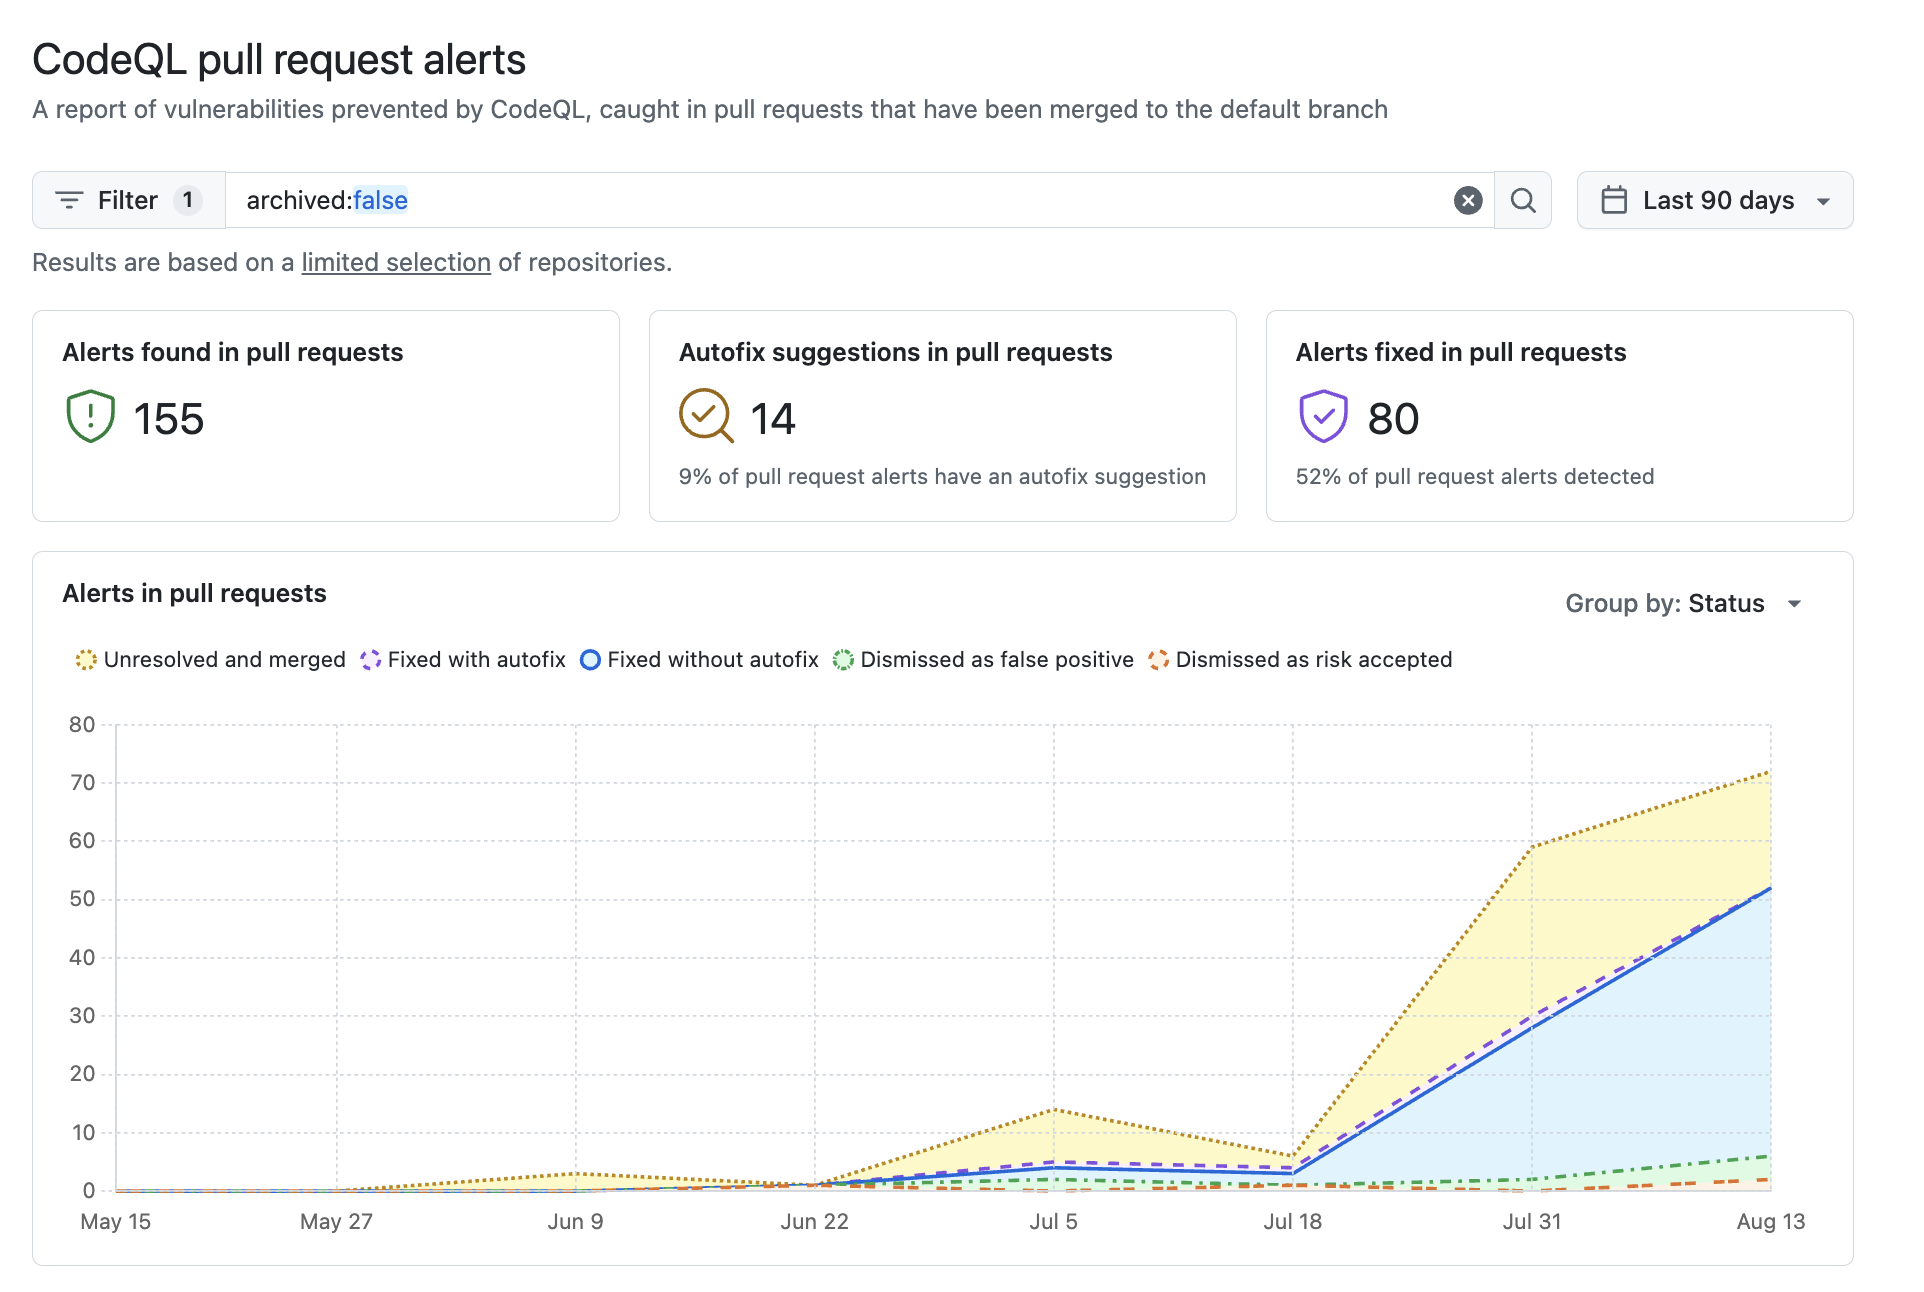Click the 80 alerts fixed value
Screen dimensions: 1924x1292
coord(1393,419)
